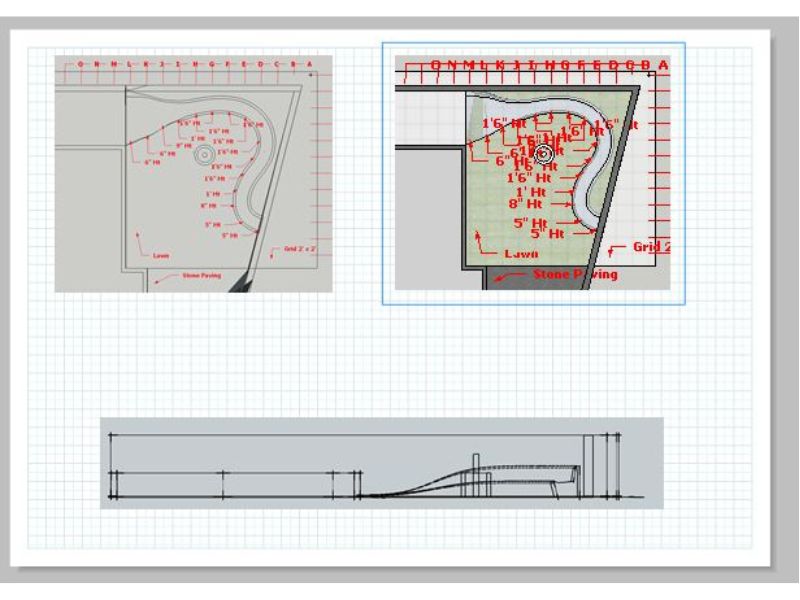Viewport: 800px width, 600px height.
Task: Click the circular fountain symbol in gray plan
Action: pos(203,154)
